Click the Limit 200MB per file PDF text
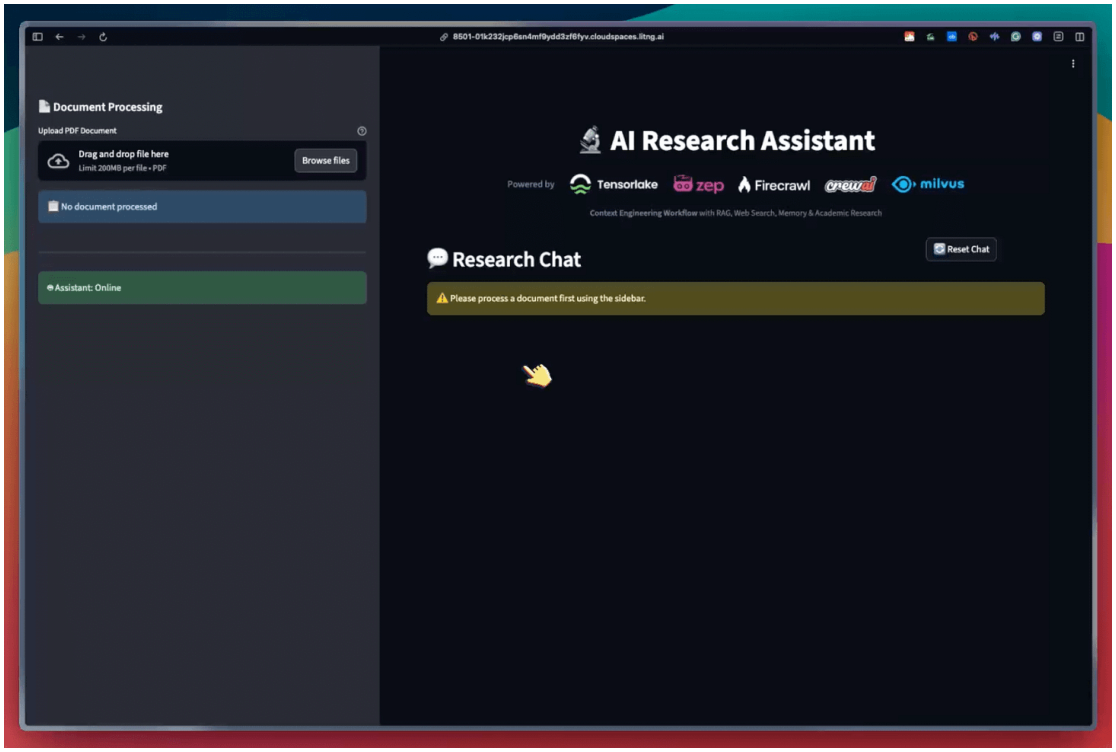Image resolution: width=1116 pixels, height=752 pixels. 122,169
